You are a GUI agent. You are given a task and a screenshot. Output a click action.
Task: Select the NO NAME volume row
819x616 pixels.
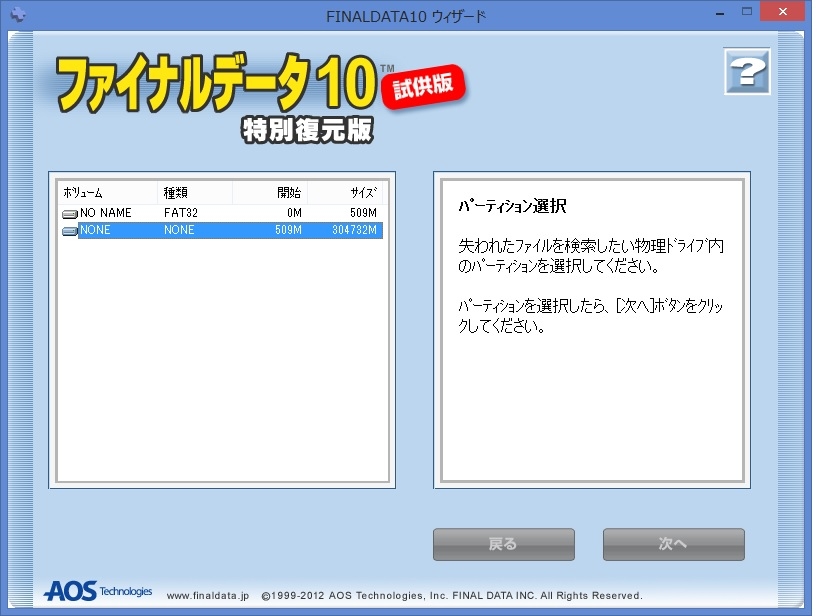(x=223, y=213)
